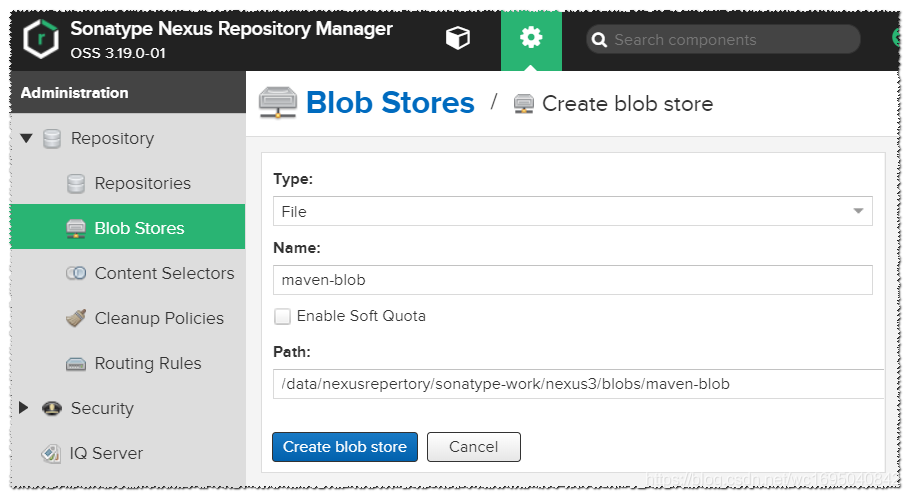Click the Blob Stores sidebar icon

pyautogui.click(x=76, y=229)
